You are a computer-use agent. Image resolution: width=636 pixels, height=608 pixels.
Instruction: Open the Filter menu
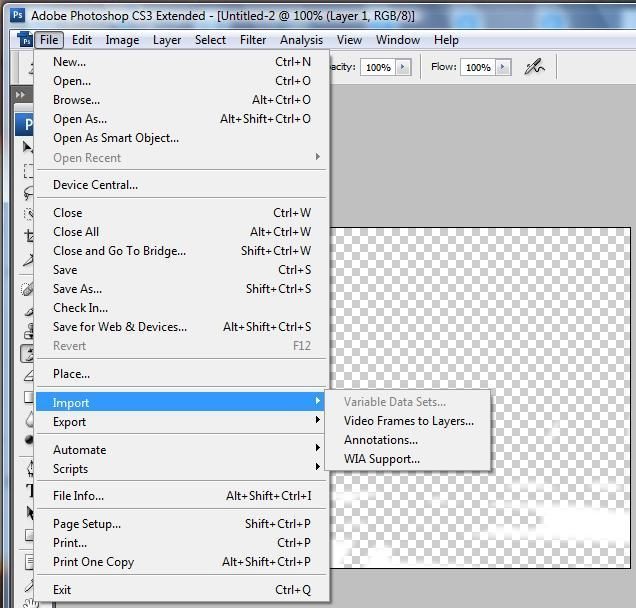(x=253, y=40)
